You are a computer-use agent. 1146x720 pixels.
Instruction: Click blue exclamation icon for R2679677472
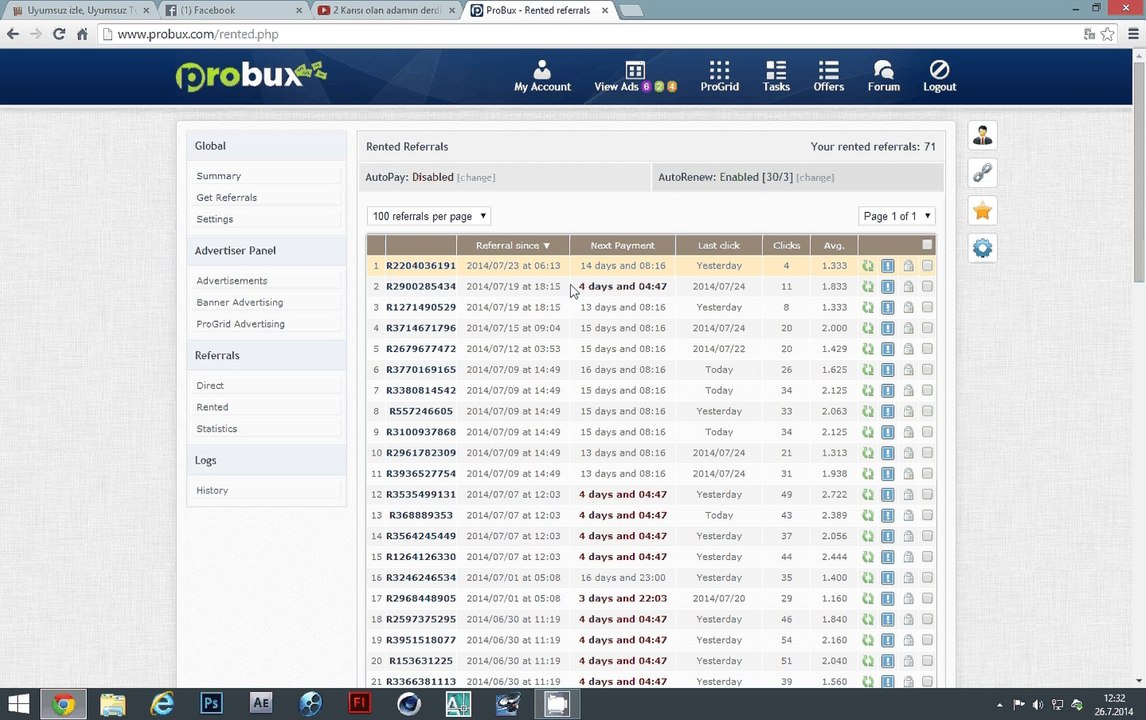(887, 349)
